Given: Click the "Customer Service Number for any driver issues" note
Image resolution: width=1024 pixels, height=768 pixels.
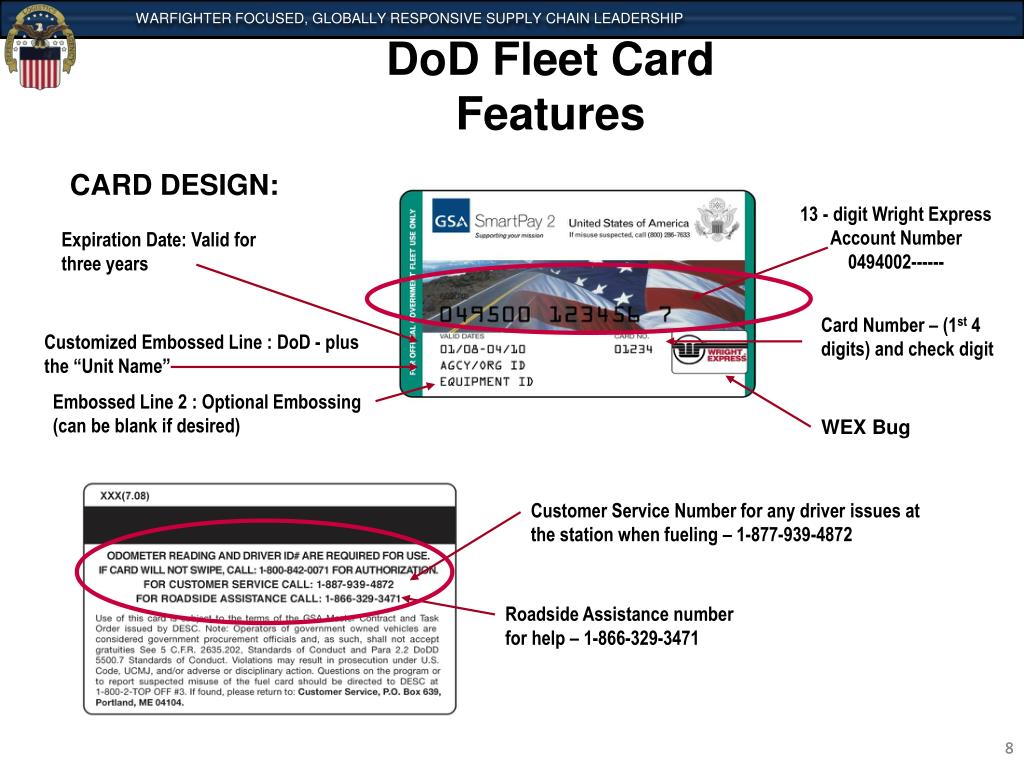Looking at the screenshot, I should click(x=725, y=522).
